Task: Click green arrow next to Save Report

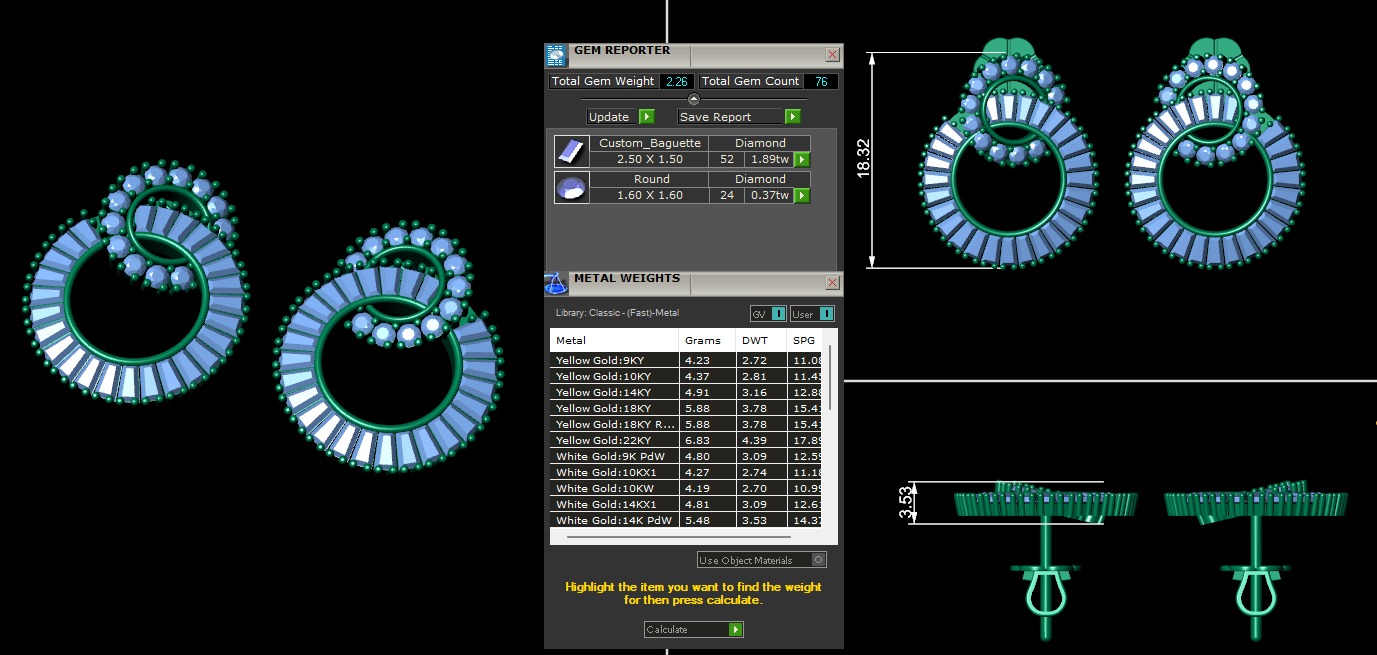Action: tap(792, 117)
